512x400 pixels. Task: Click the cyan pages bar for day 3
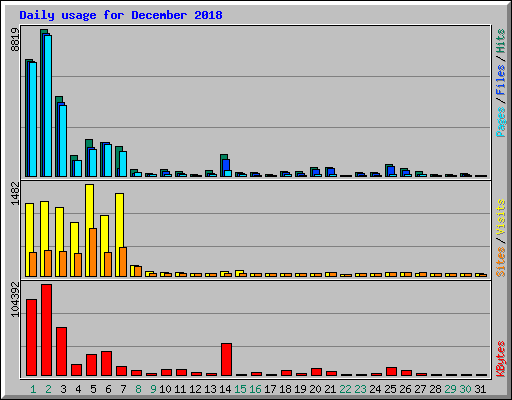coord(63,141)
